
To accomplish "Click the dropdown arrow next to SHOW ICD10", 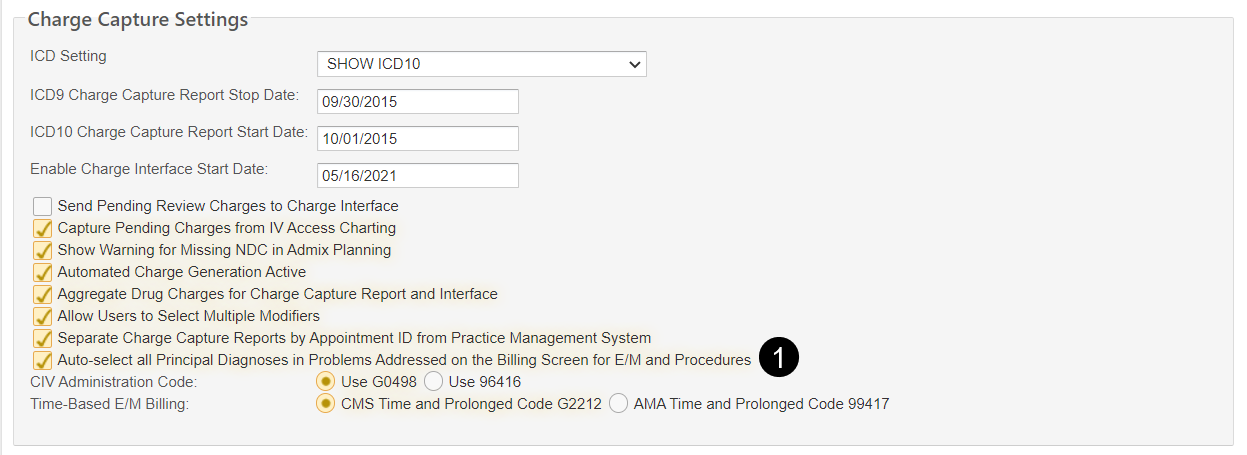I will coord(634,64).
